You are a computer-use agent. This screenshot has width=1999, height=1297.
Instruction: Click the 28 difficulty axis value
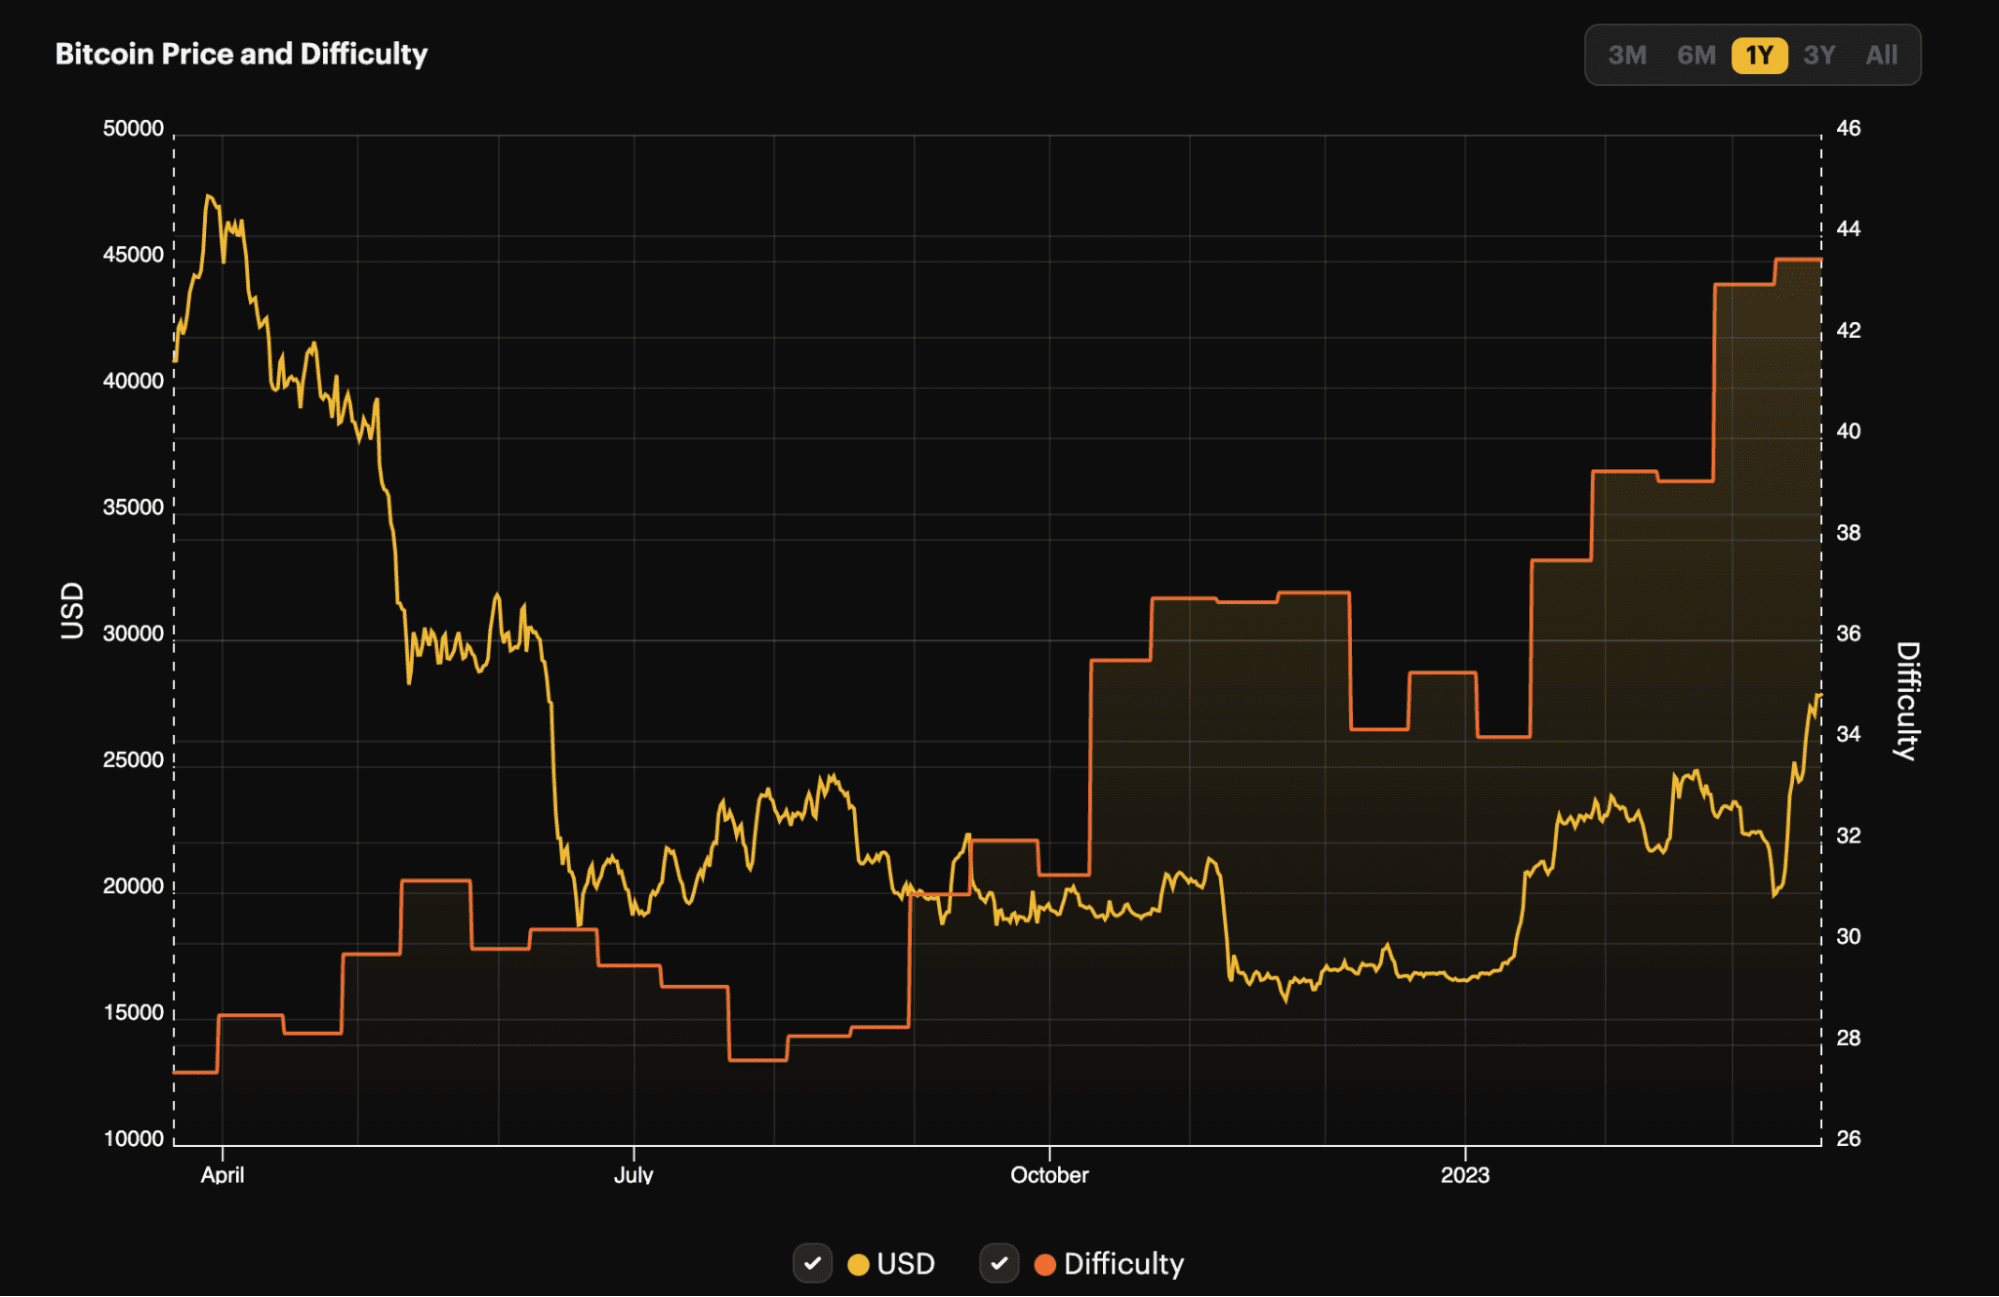pos(1848,1038)
